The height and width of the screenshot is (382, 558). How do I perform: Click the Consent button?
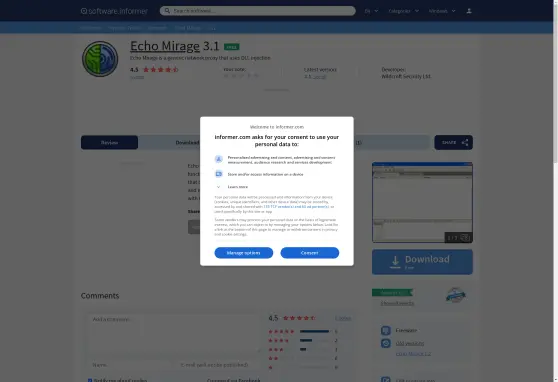tap(310, 253)
